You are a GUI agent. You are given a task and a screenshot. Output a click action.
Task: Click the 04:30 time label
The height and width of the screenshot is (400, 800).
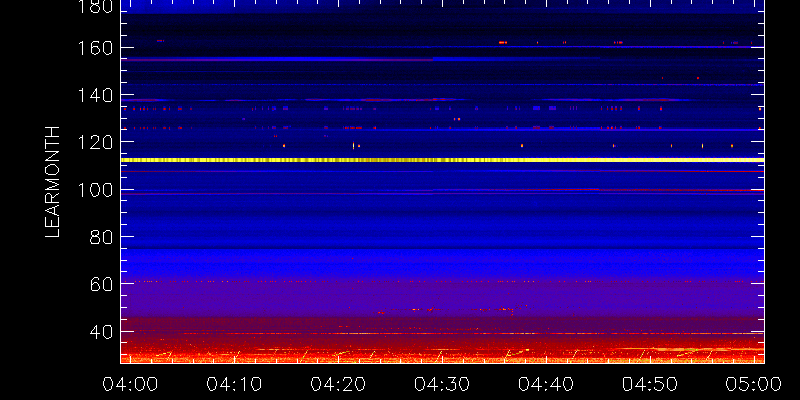coord(442,384)
